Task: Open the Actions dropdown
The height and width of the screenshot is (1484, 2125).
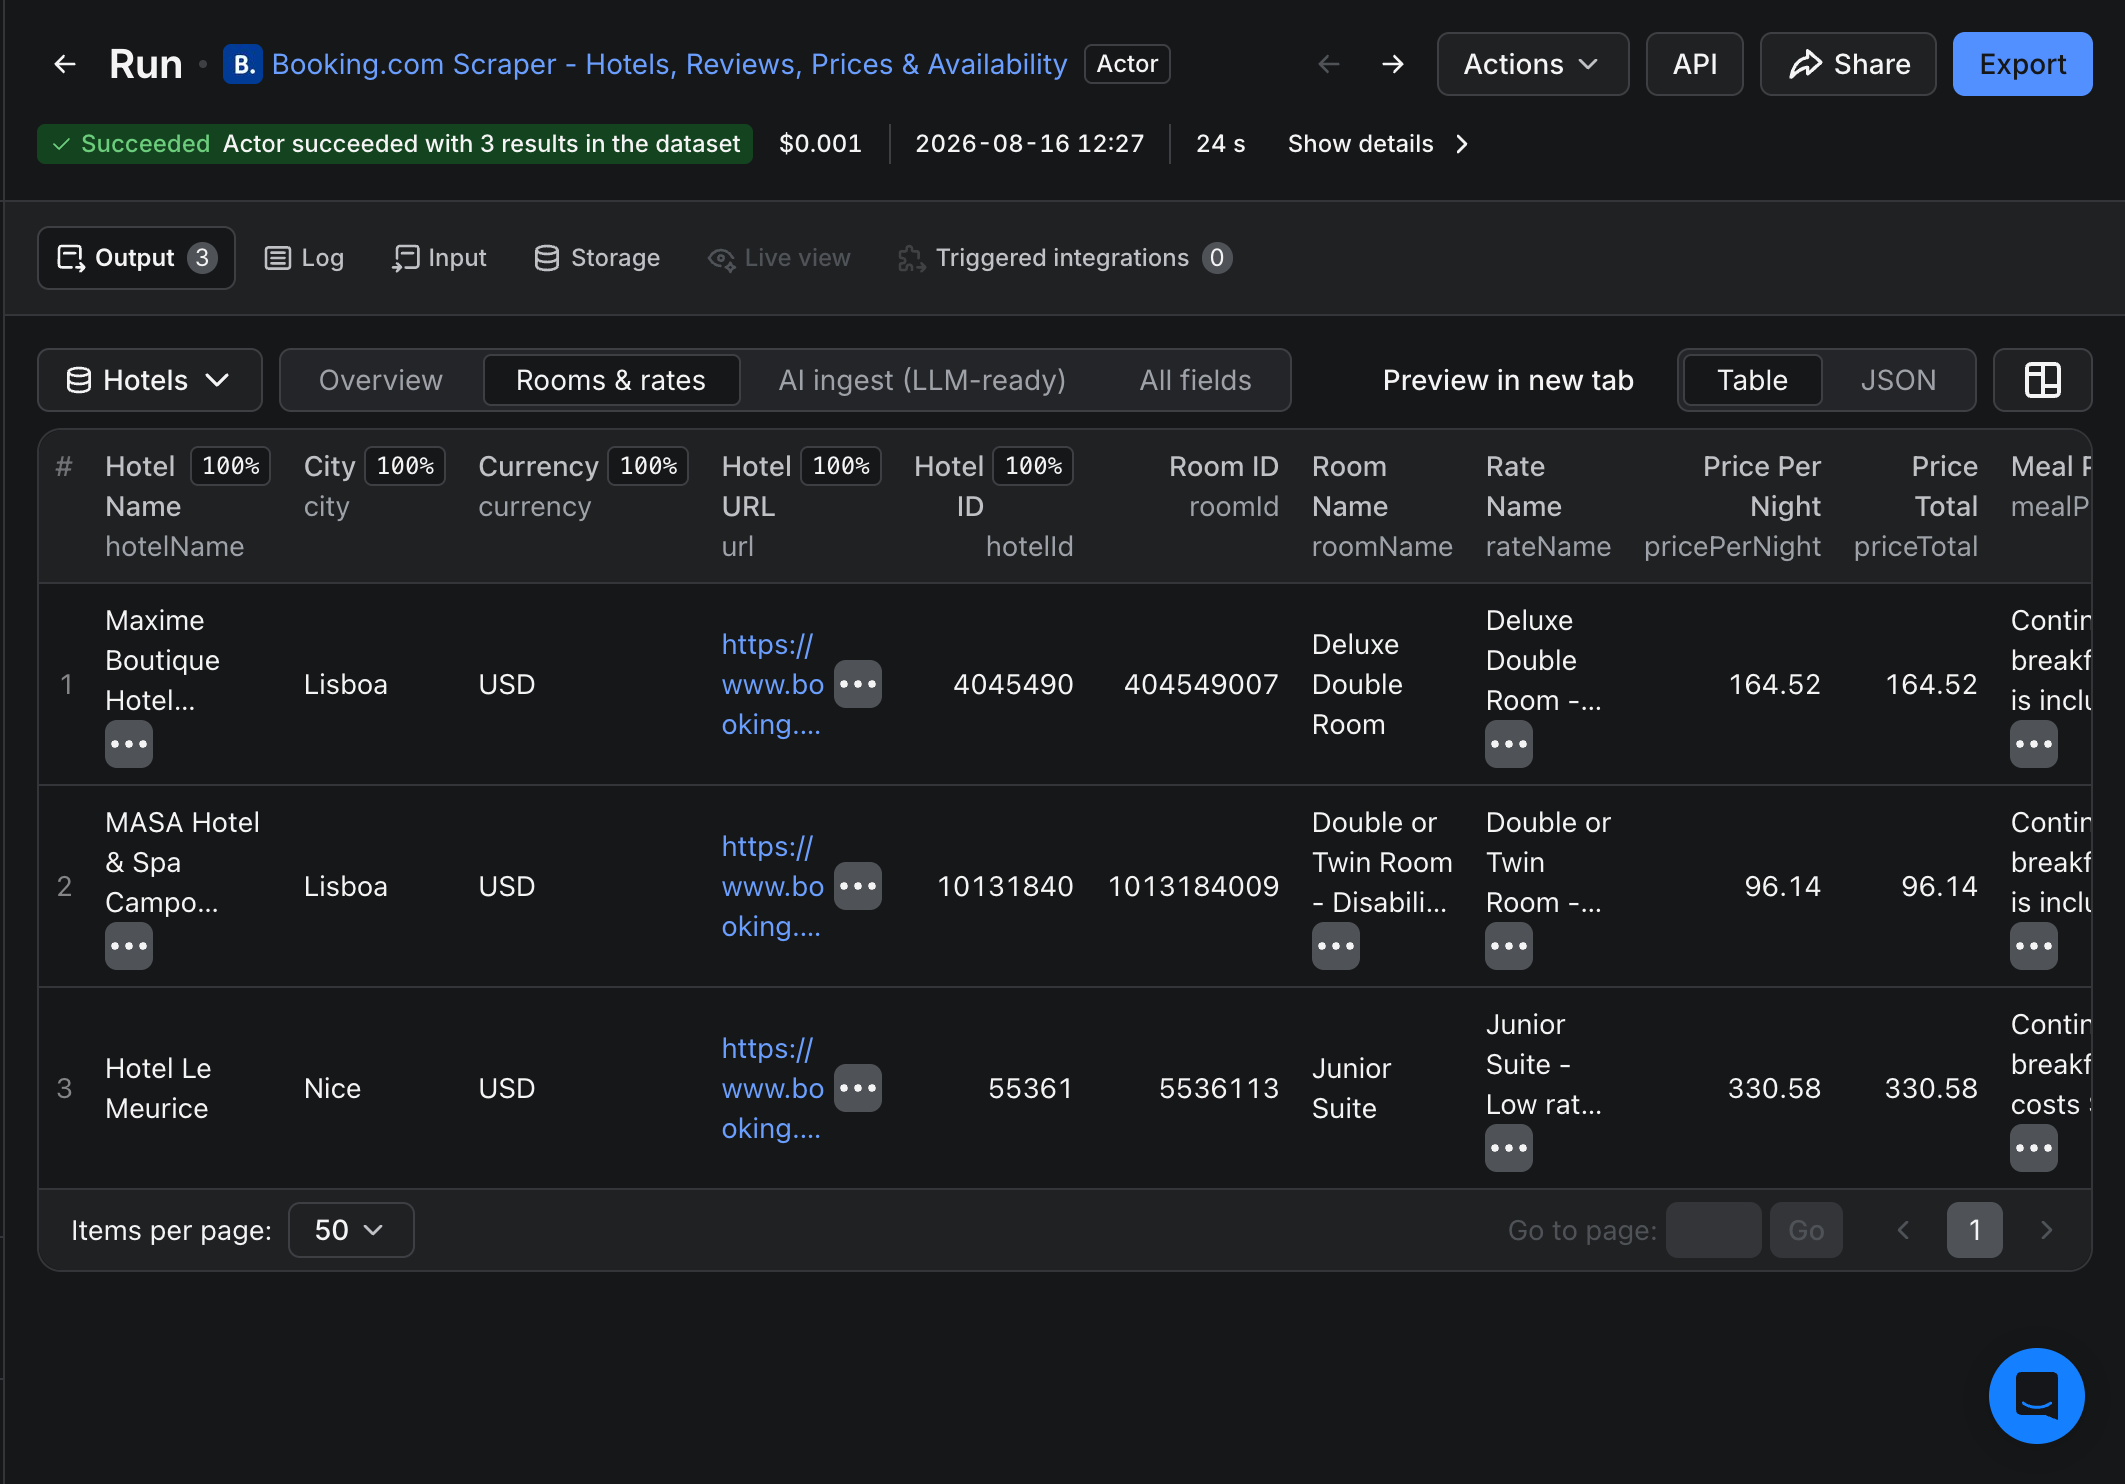Action: point(1533,64)
